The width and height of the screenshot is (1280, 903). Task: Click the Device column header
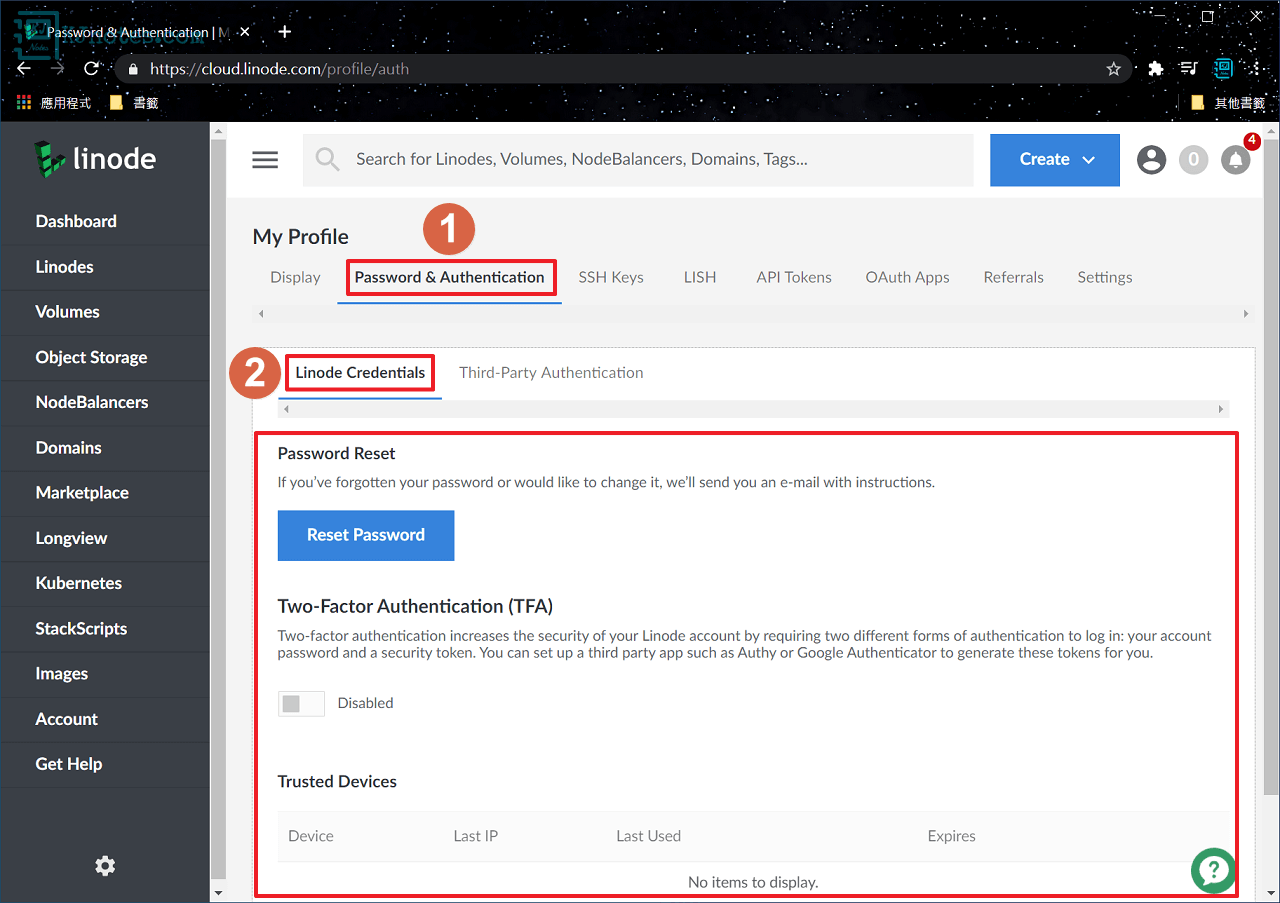click(311, 836)
